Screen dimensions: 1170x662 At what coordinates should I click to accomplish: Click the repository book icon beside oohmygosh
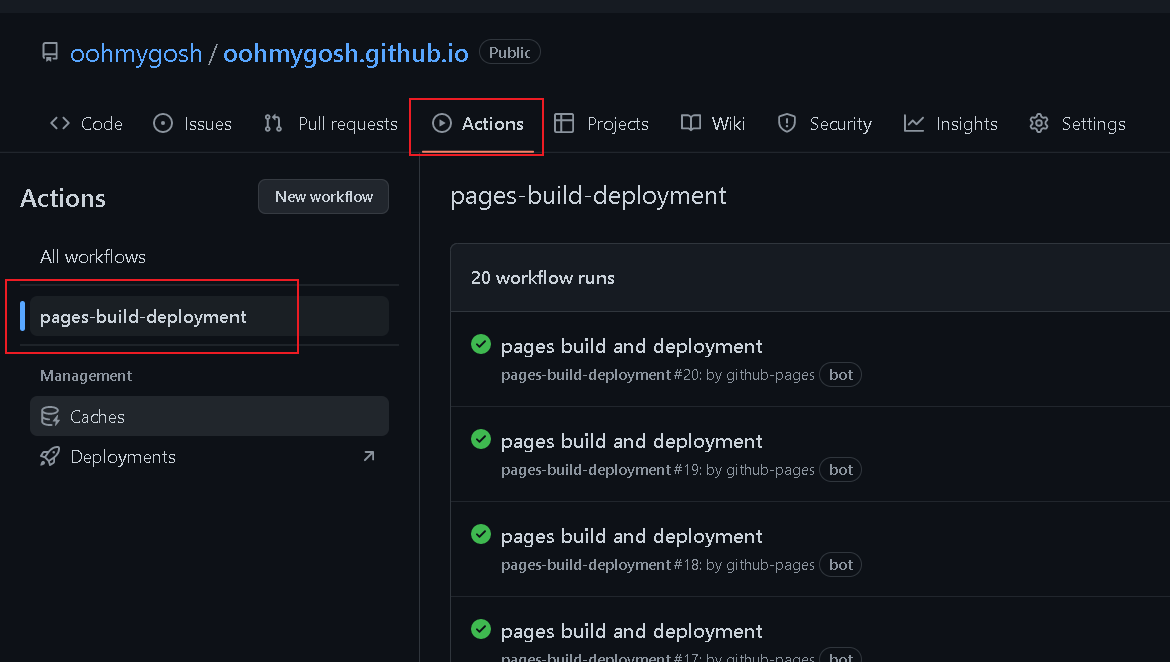point(49,52)
